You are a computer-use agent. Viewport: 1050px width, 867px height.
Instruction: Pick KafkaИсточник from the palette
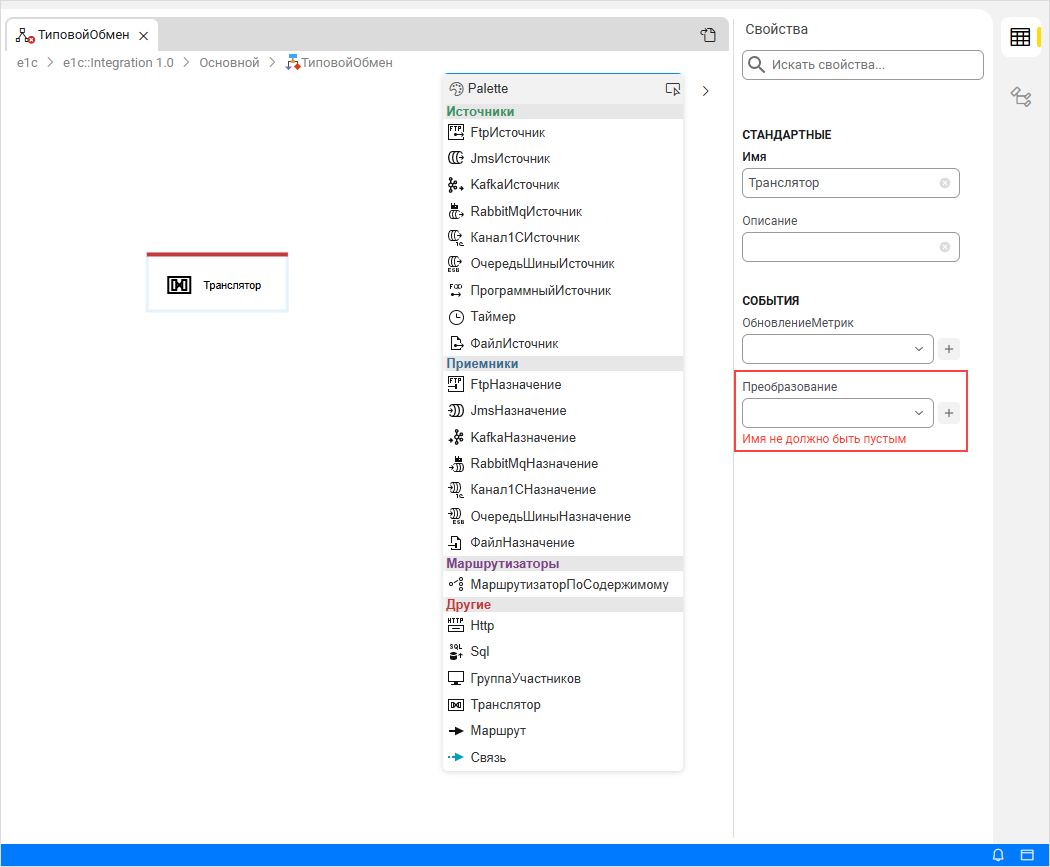coord(514,185)
